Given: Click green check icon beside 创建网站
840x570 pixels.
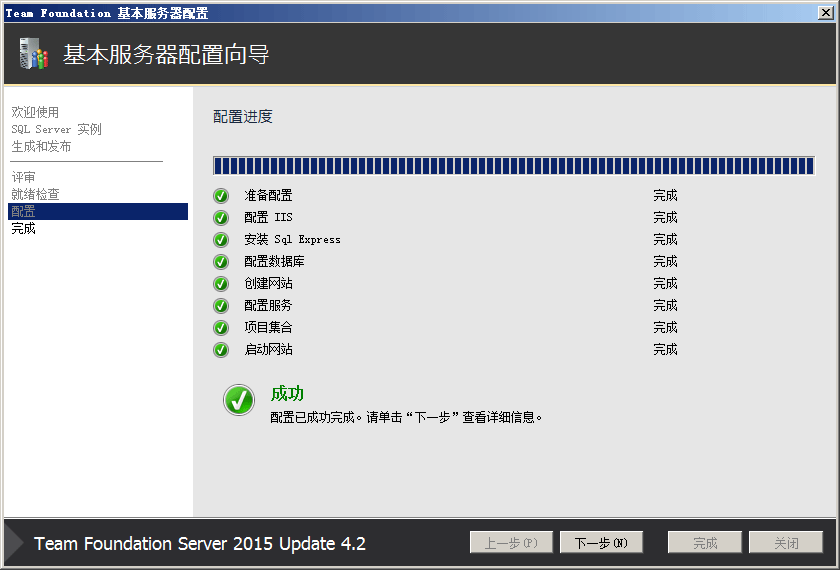Looking at the screenshot, I should point(221,284).
